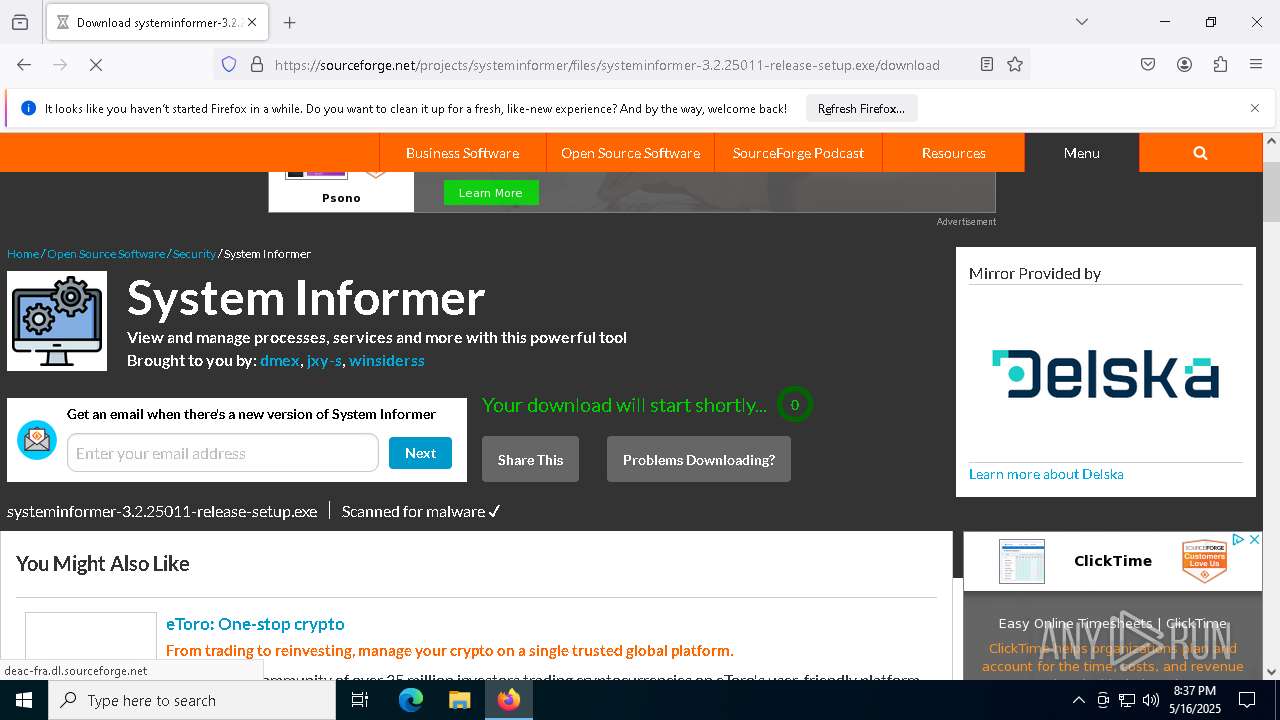Open network tray icon

[x=1127, y=700]
